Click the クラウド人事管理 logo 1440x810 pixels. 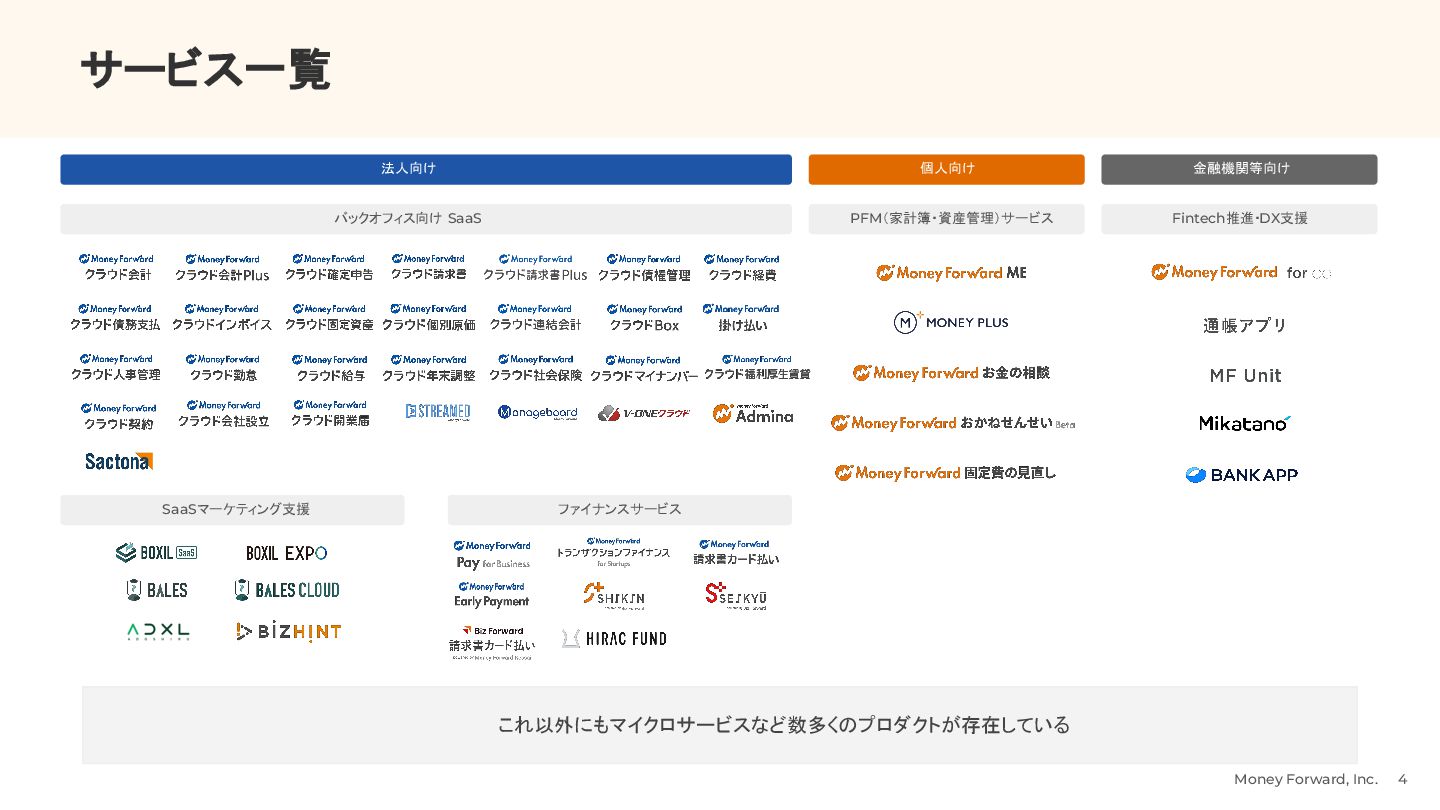115,367
